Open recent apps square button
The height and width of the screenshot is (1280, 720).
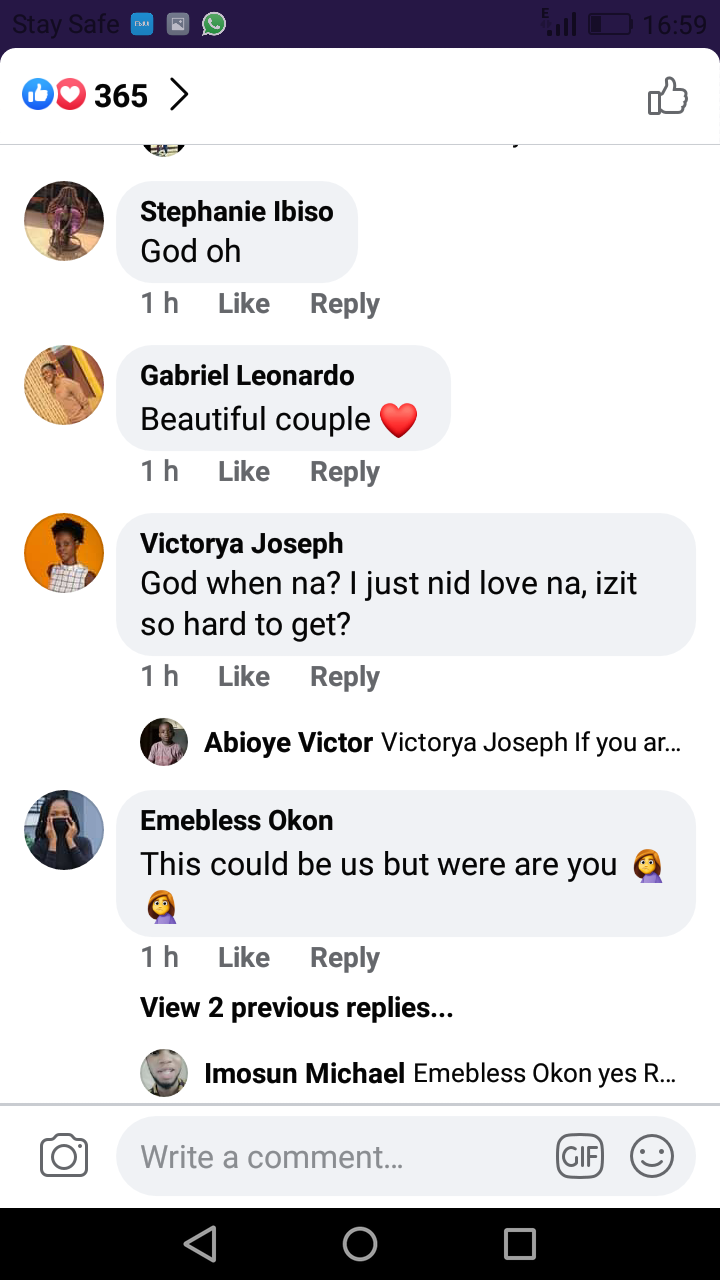click(520, 1244)
